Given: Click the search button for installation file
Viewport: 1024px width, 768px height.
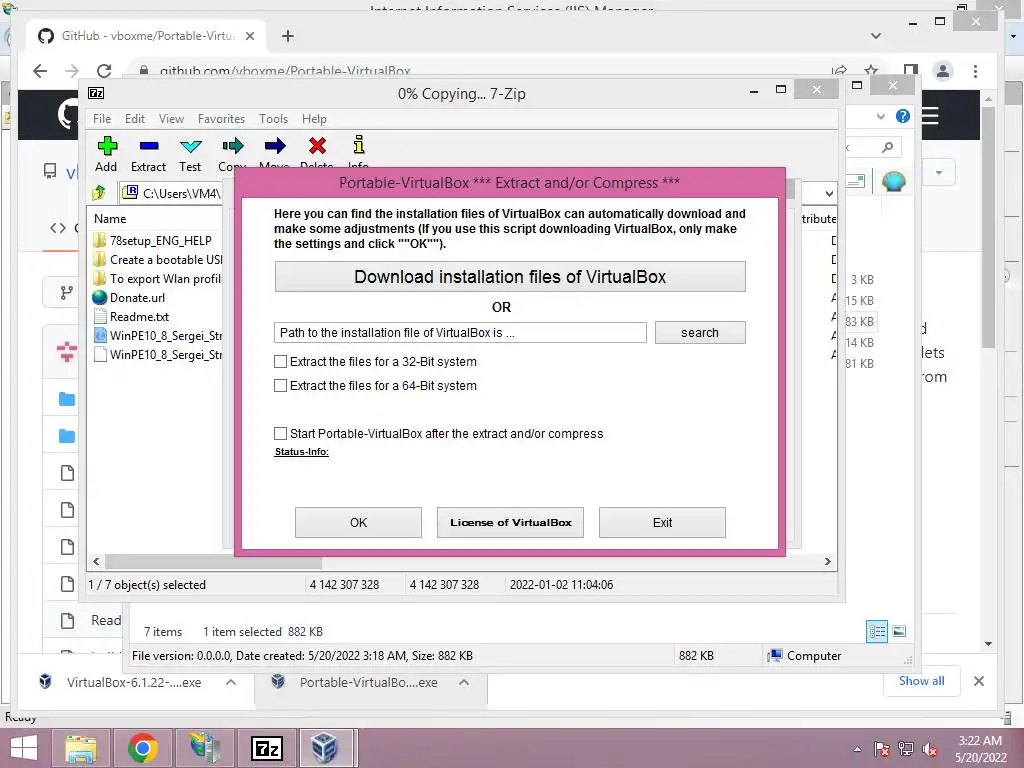Looking at the screenshot, I should tap(700, 332).
